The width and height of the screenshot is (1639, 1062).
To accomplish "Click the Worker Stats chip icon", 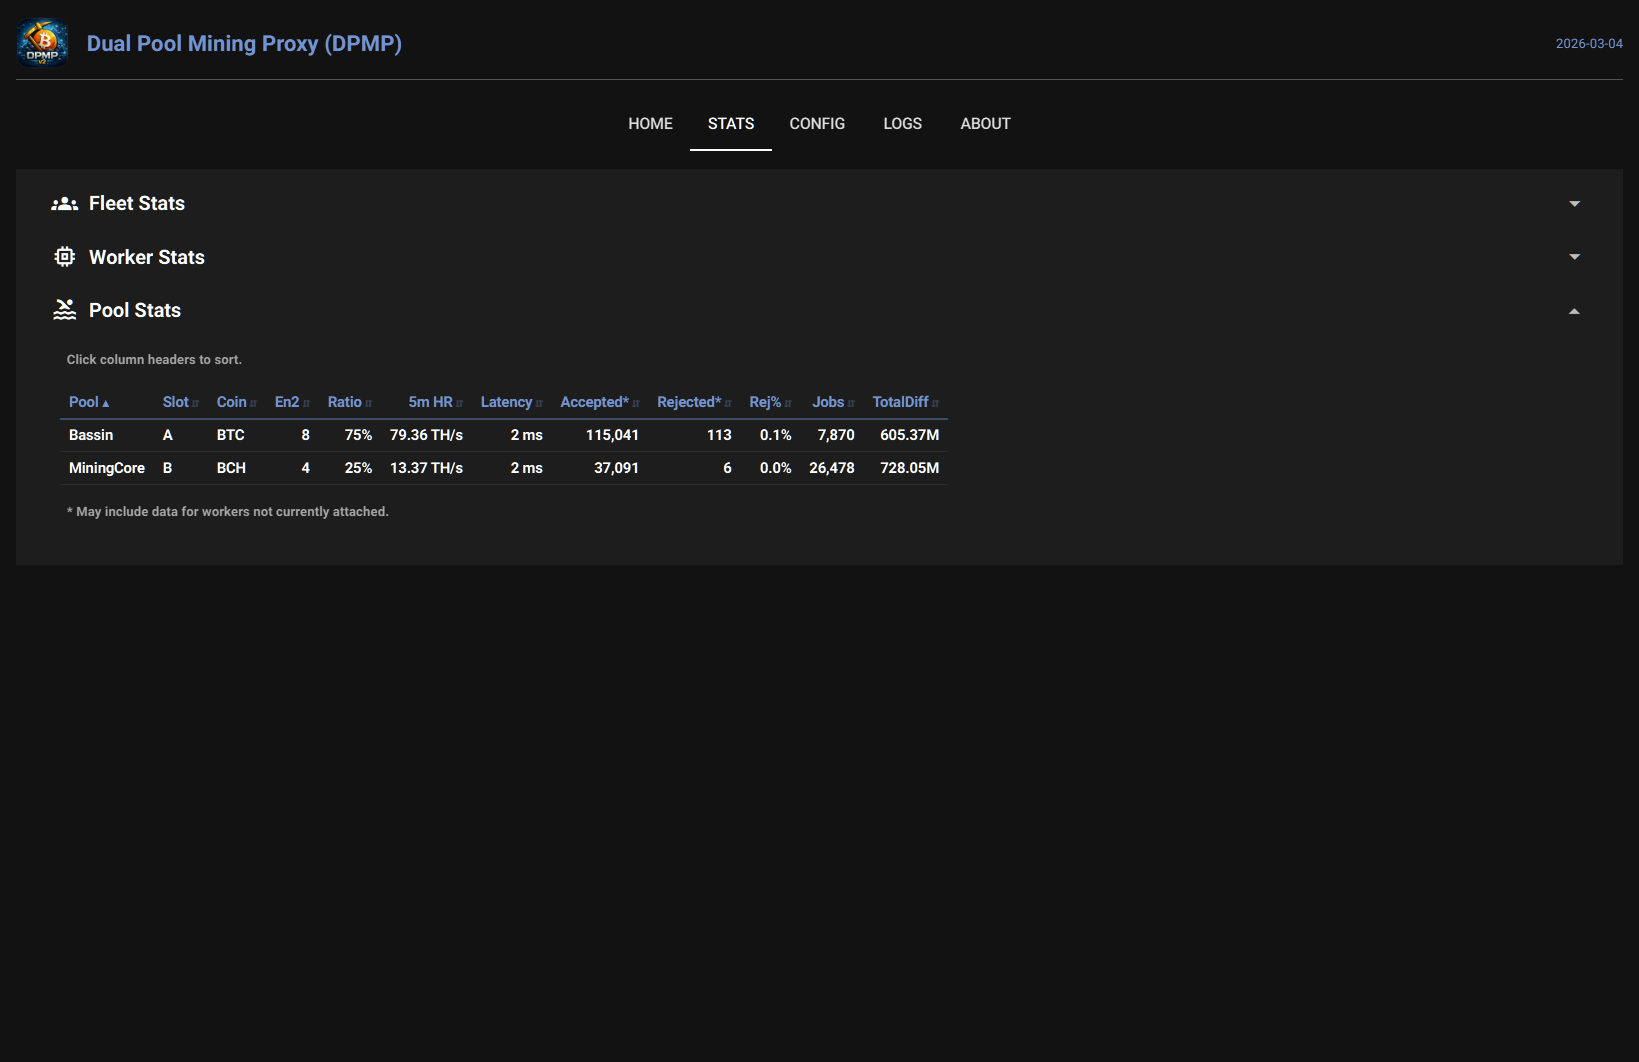I will (65, 257).
